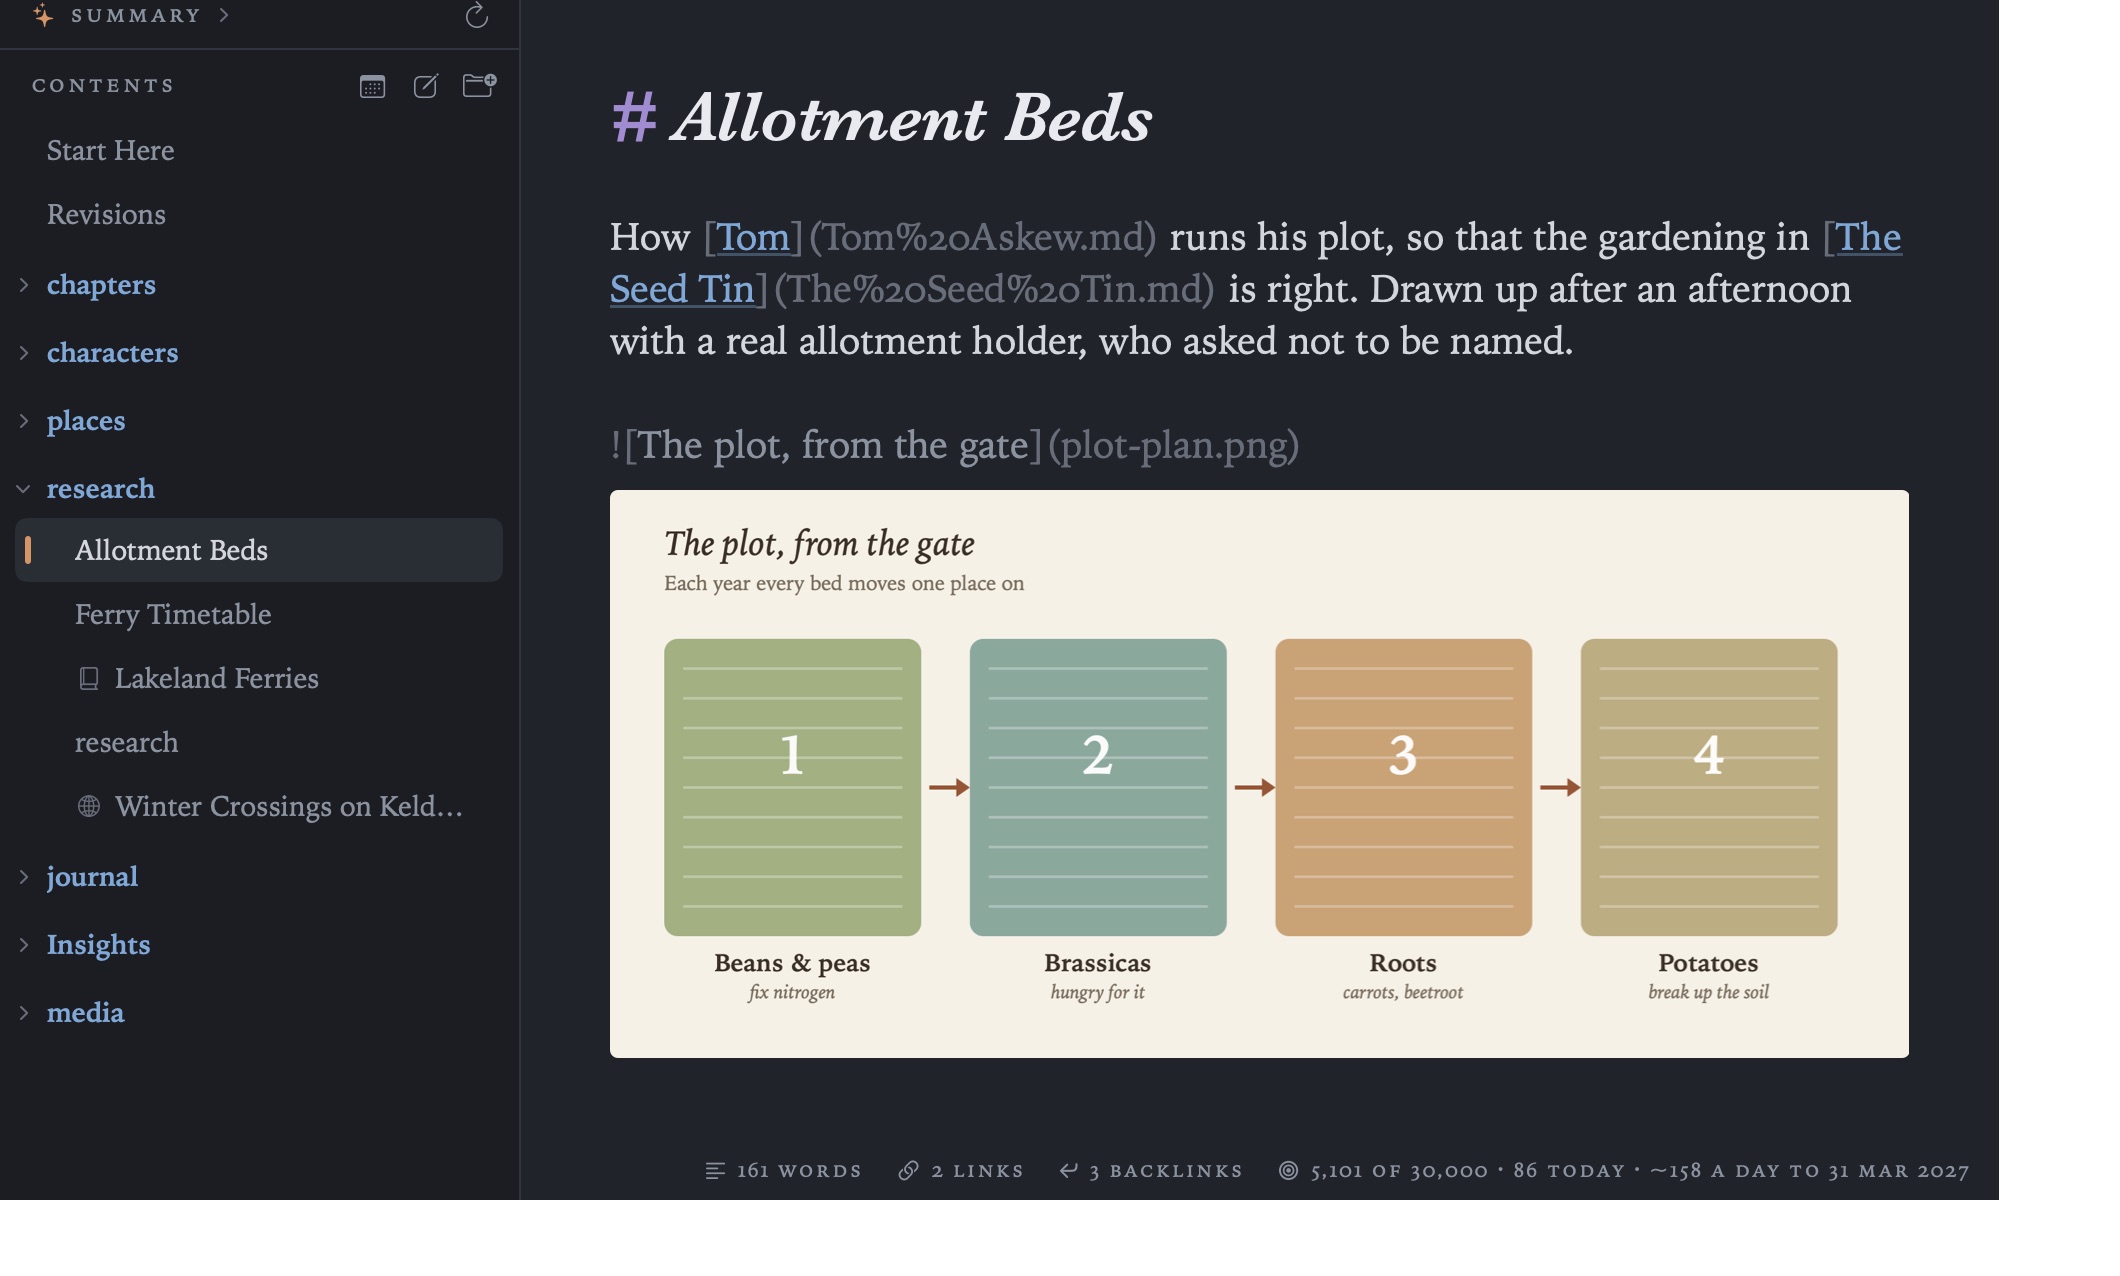Follow the Tom link in the text
The height and width of the screenshot is (1276, 2120).
(x=754, y=237)
